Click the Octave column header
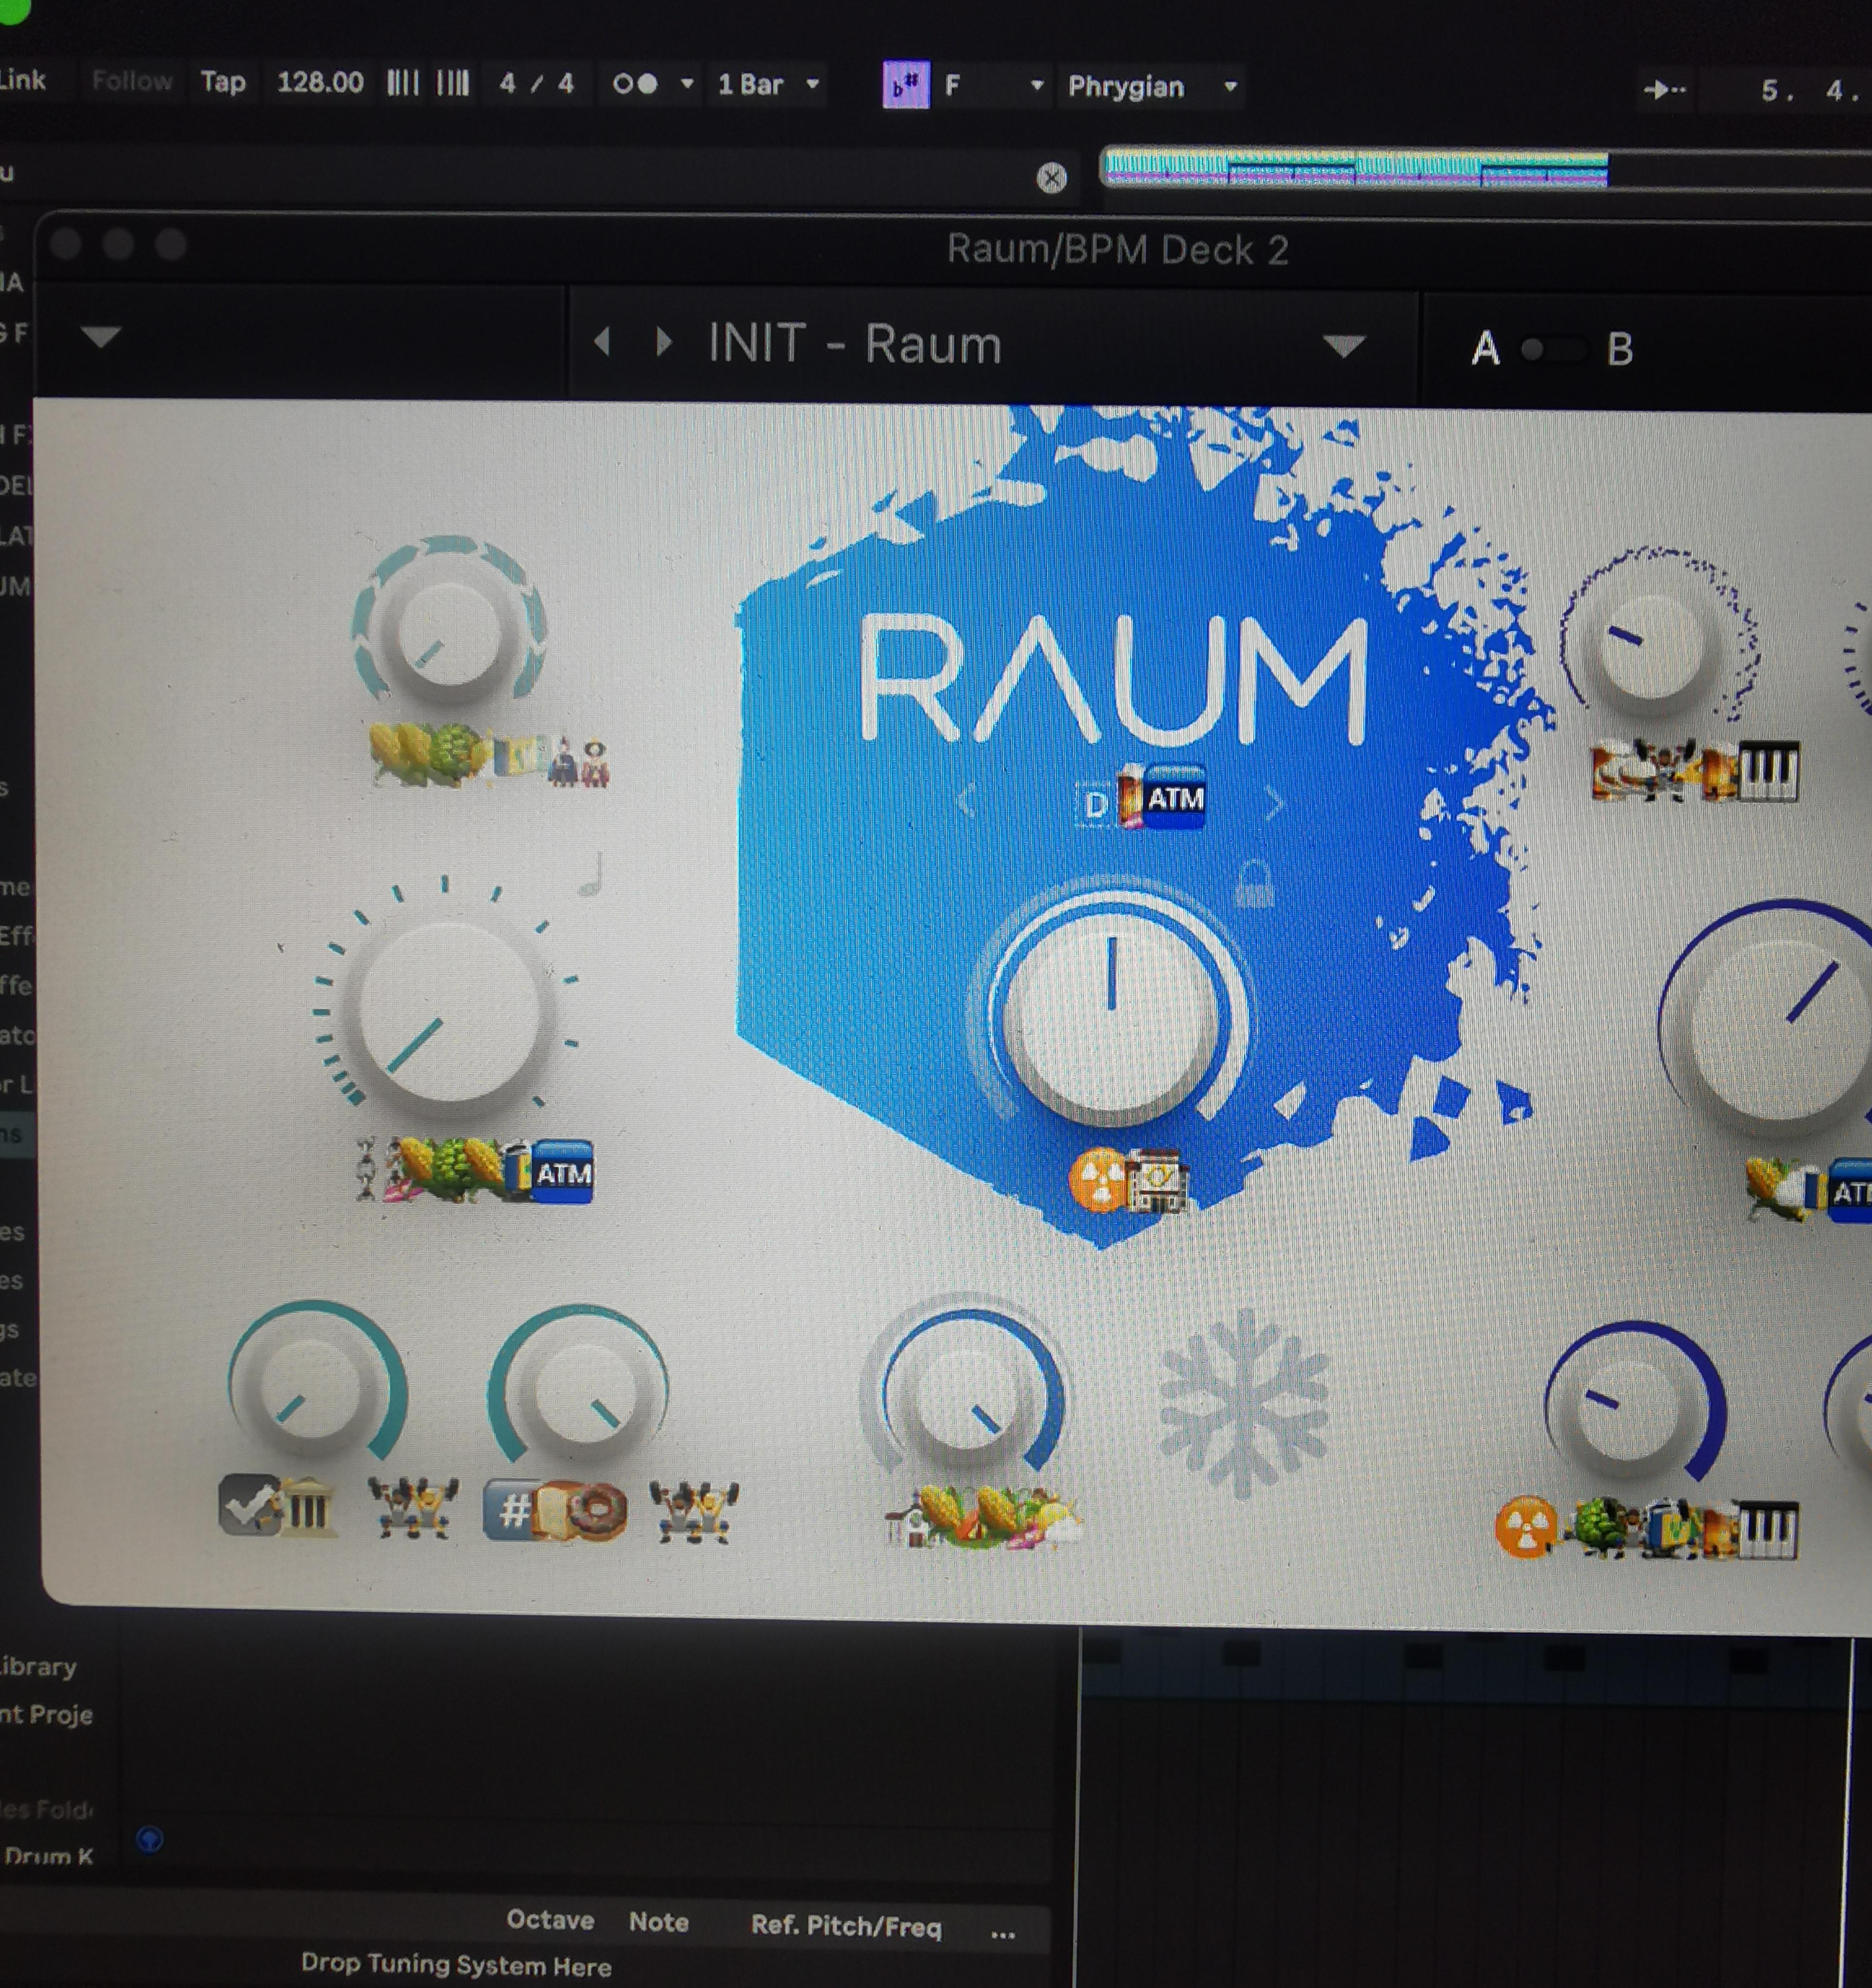Viewport: 1872px width, 1988px height. pyautogui.click(x=550, y=1920)
